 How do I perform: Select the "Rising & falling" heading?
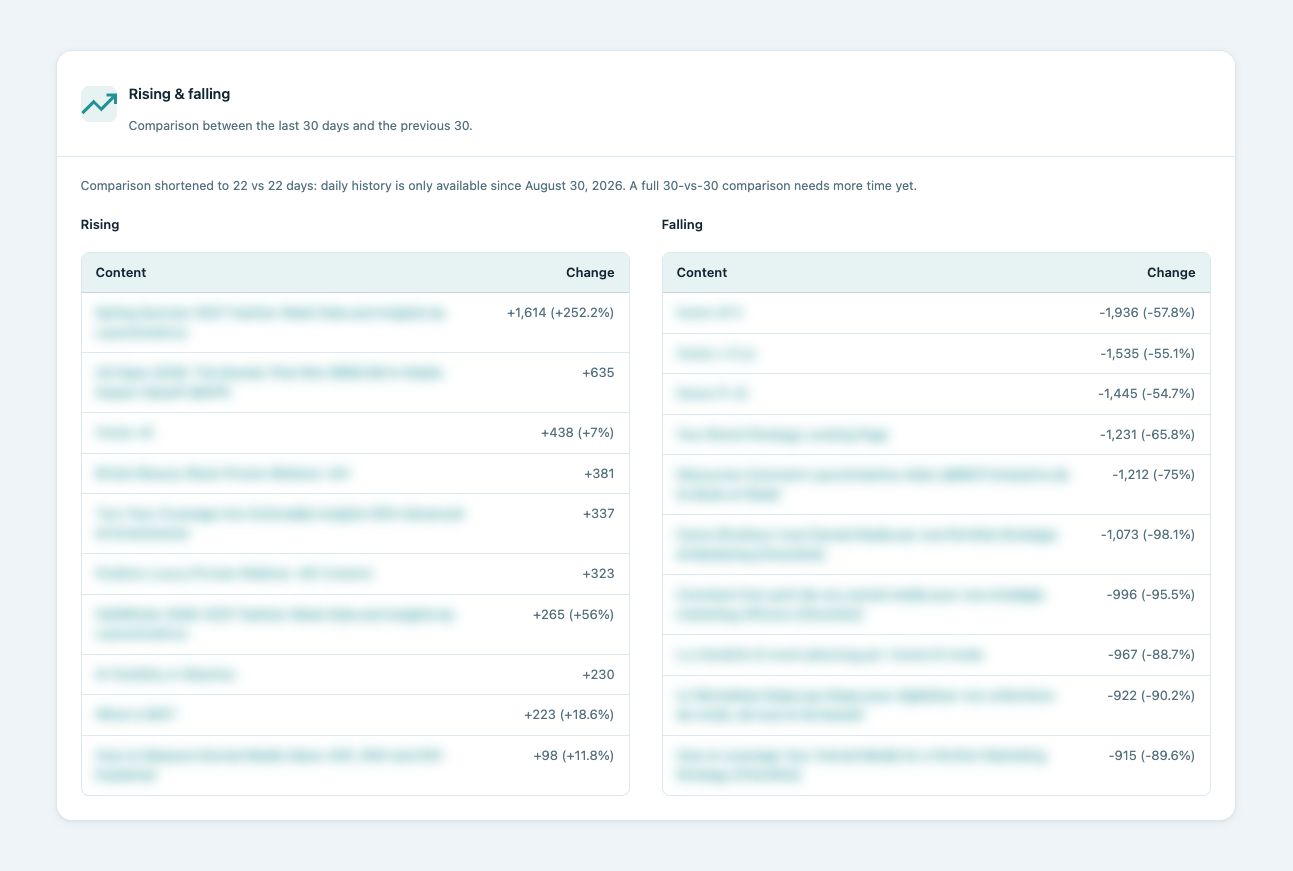[x=180, y=94]
